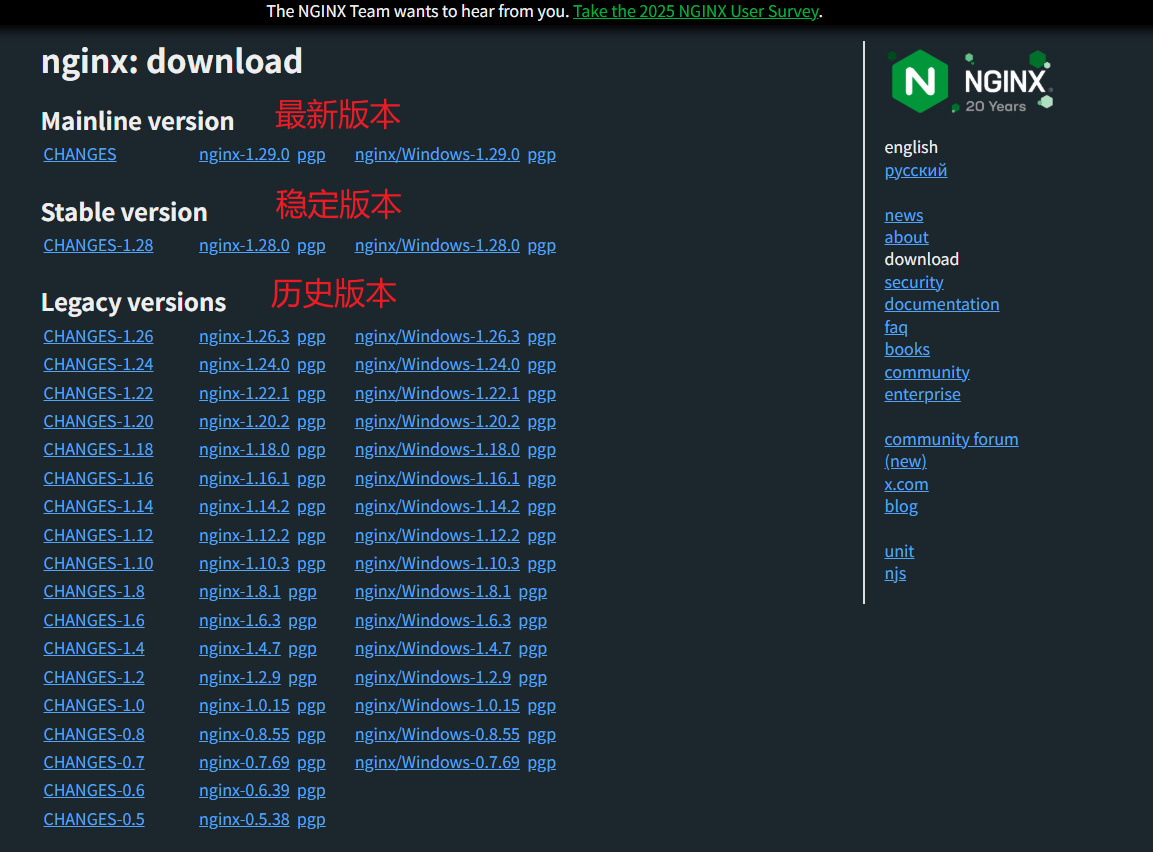
Task: Download nginx-1.29.0 mainline source
Action: (244, 154)
